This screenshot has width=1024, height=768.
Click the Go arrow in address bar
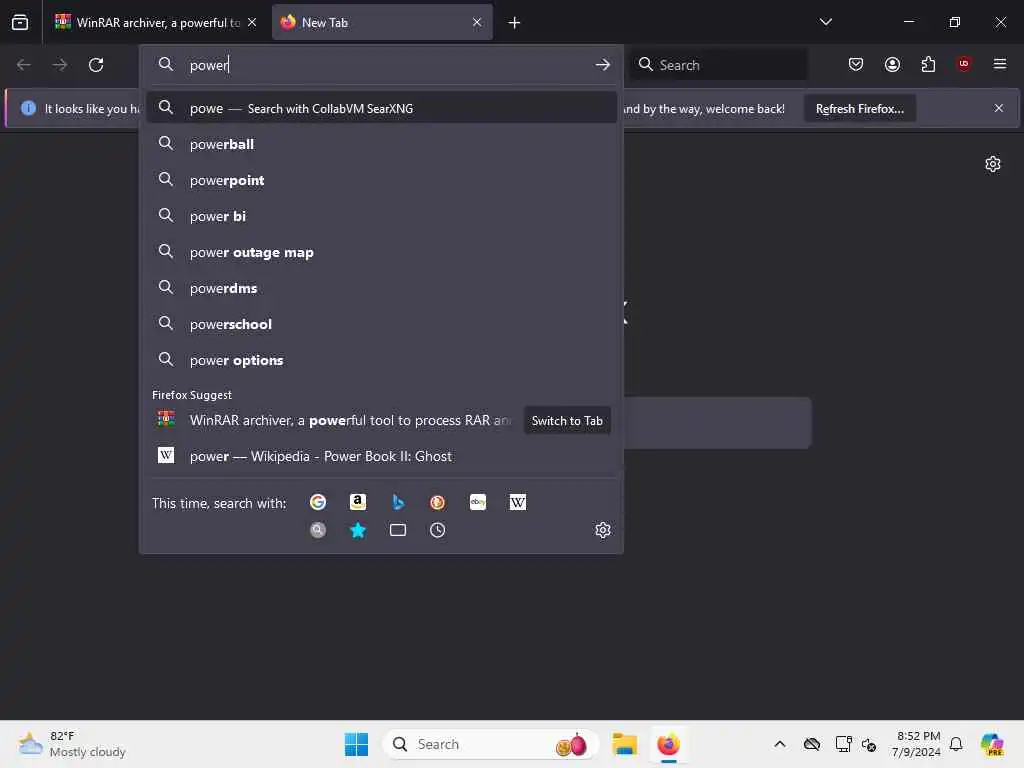(x=602, y=65)
